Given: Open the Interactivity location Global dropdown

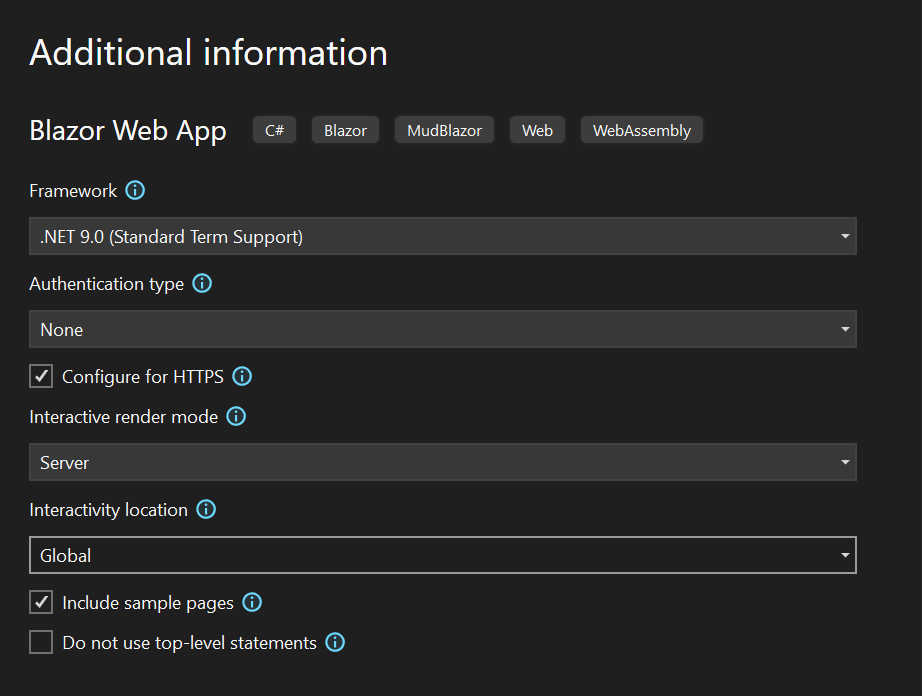Looking at the screenshot, I should pyautogui.click(x=443, y=555).
